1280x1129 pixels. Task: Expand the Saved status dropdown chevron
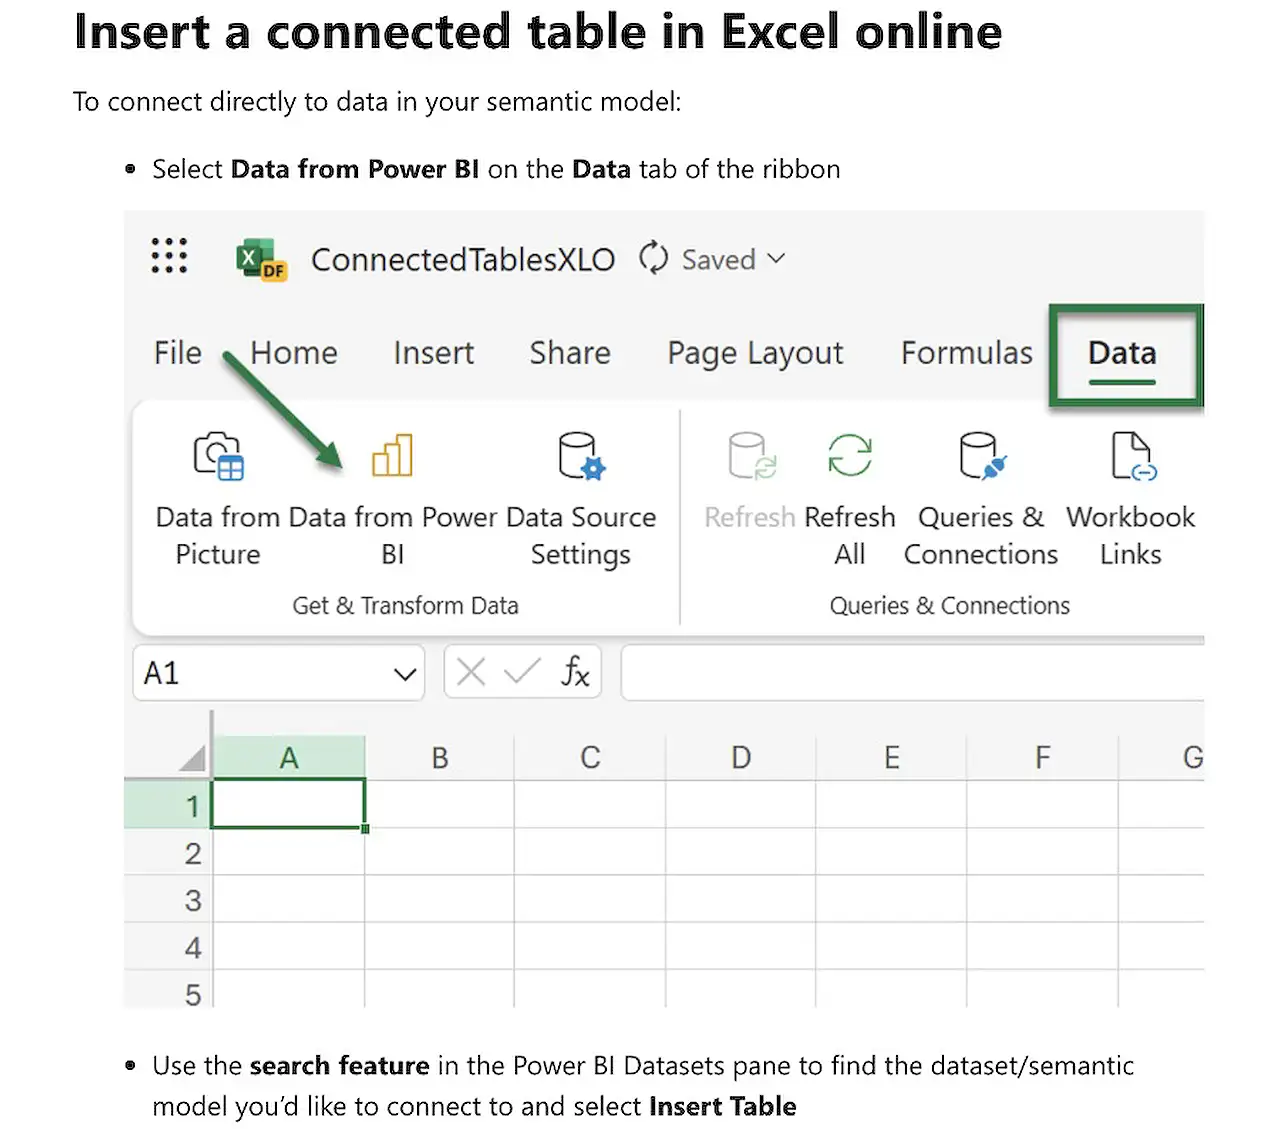click(776, 259)
